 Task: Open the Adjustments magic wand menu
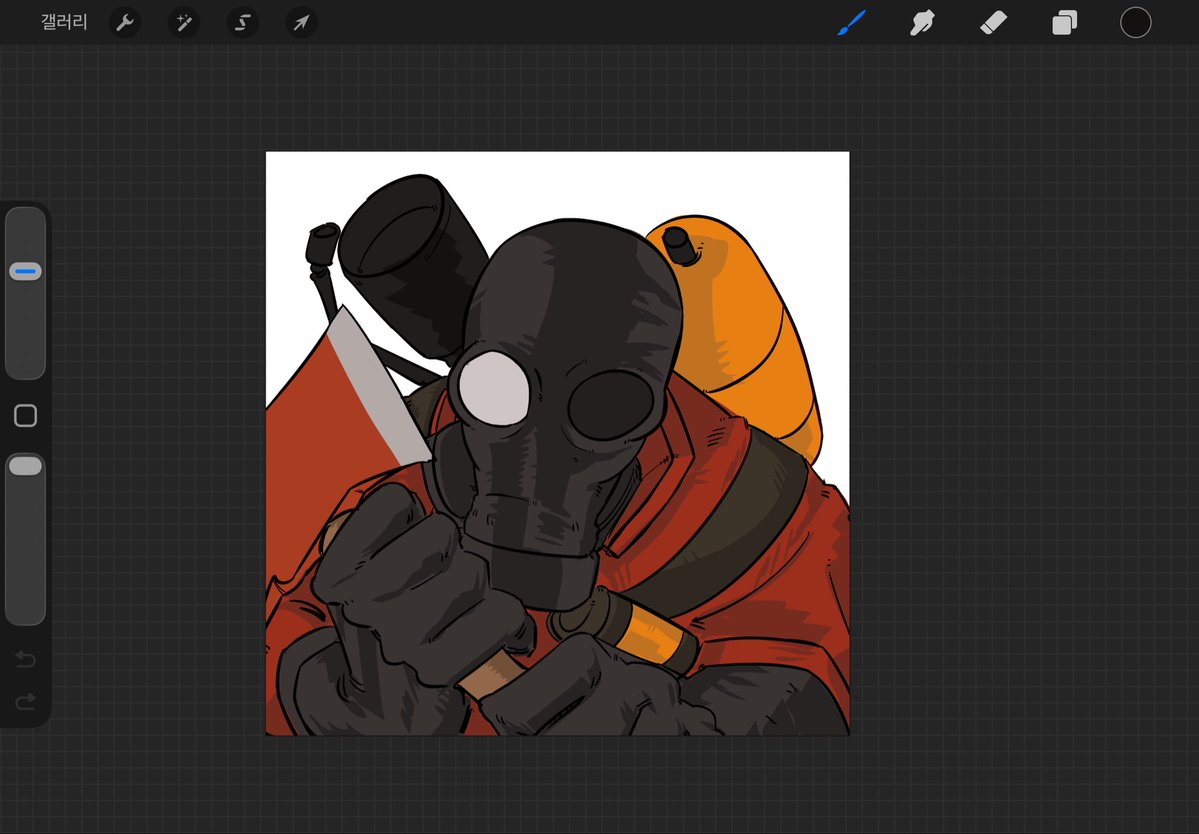(x=184, y=23)
